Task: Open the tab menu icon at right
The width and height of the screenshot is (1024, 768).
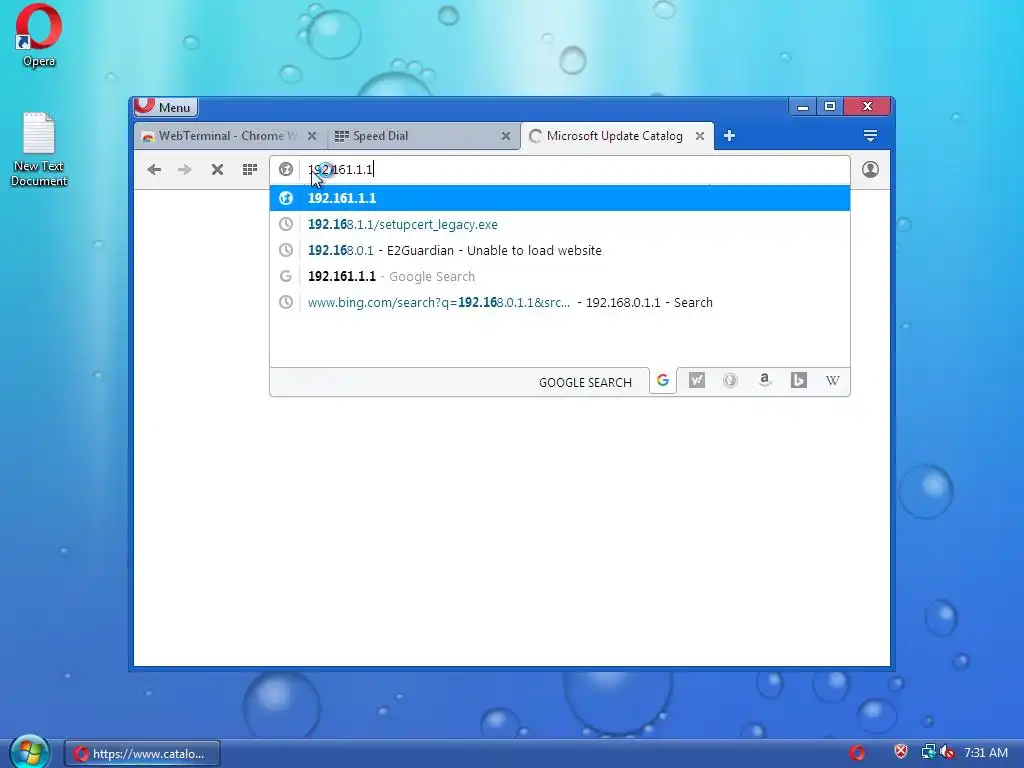Action: [x=870, y=136]
